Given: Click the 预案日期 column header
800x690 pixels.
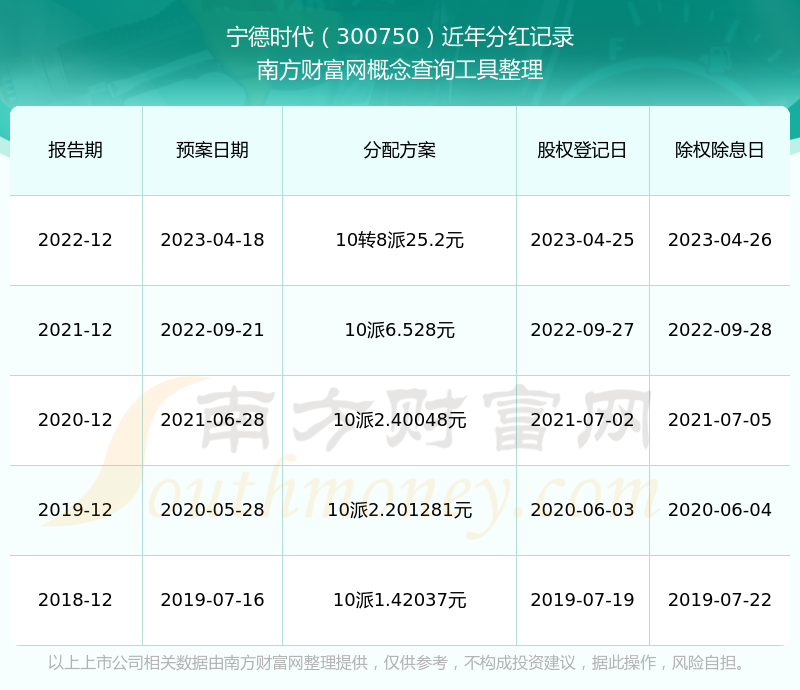Looking at the screenshot, I should click(x=212, y=150).
